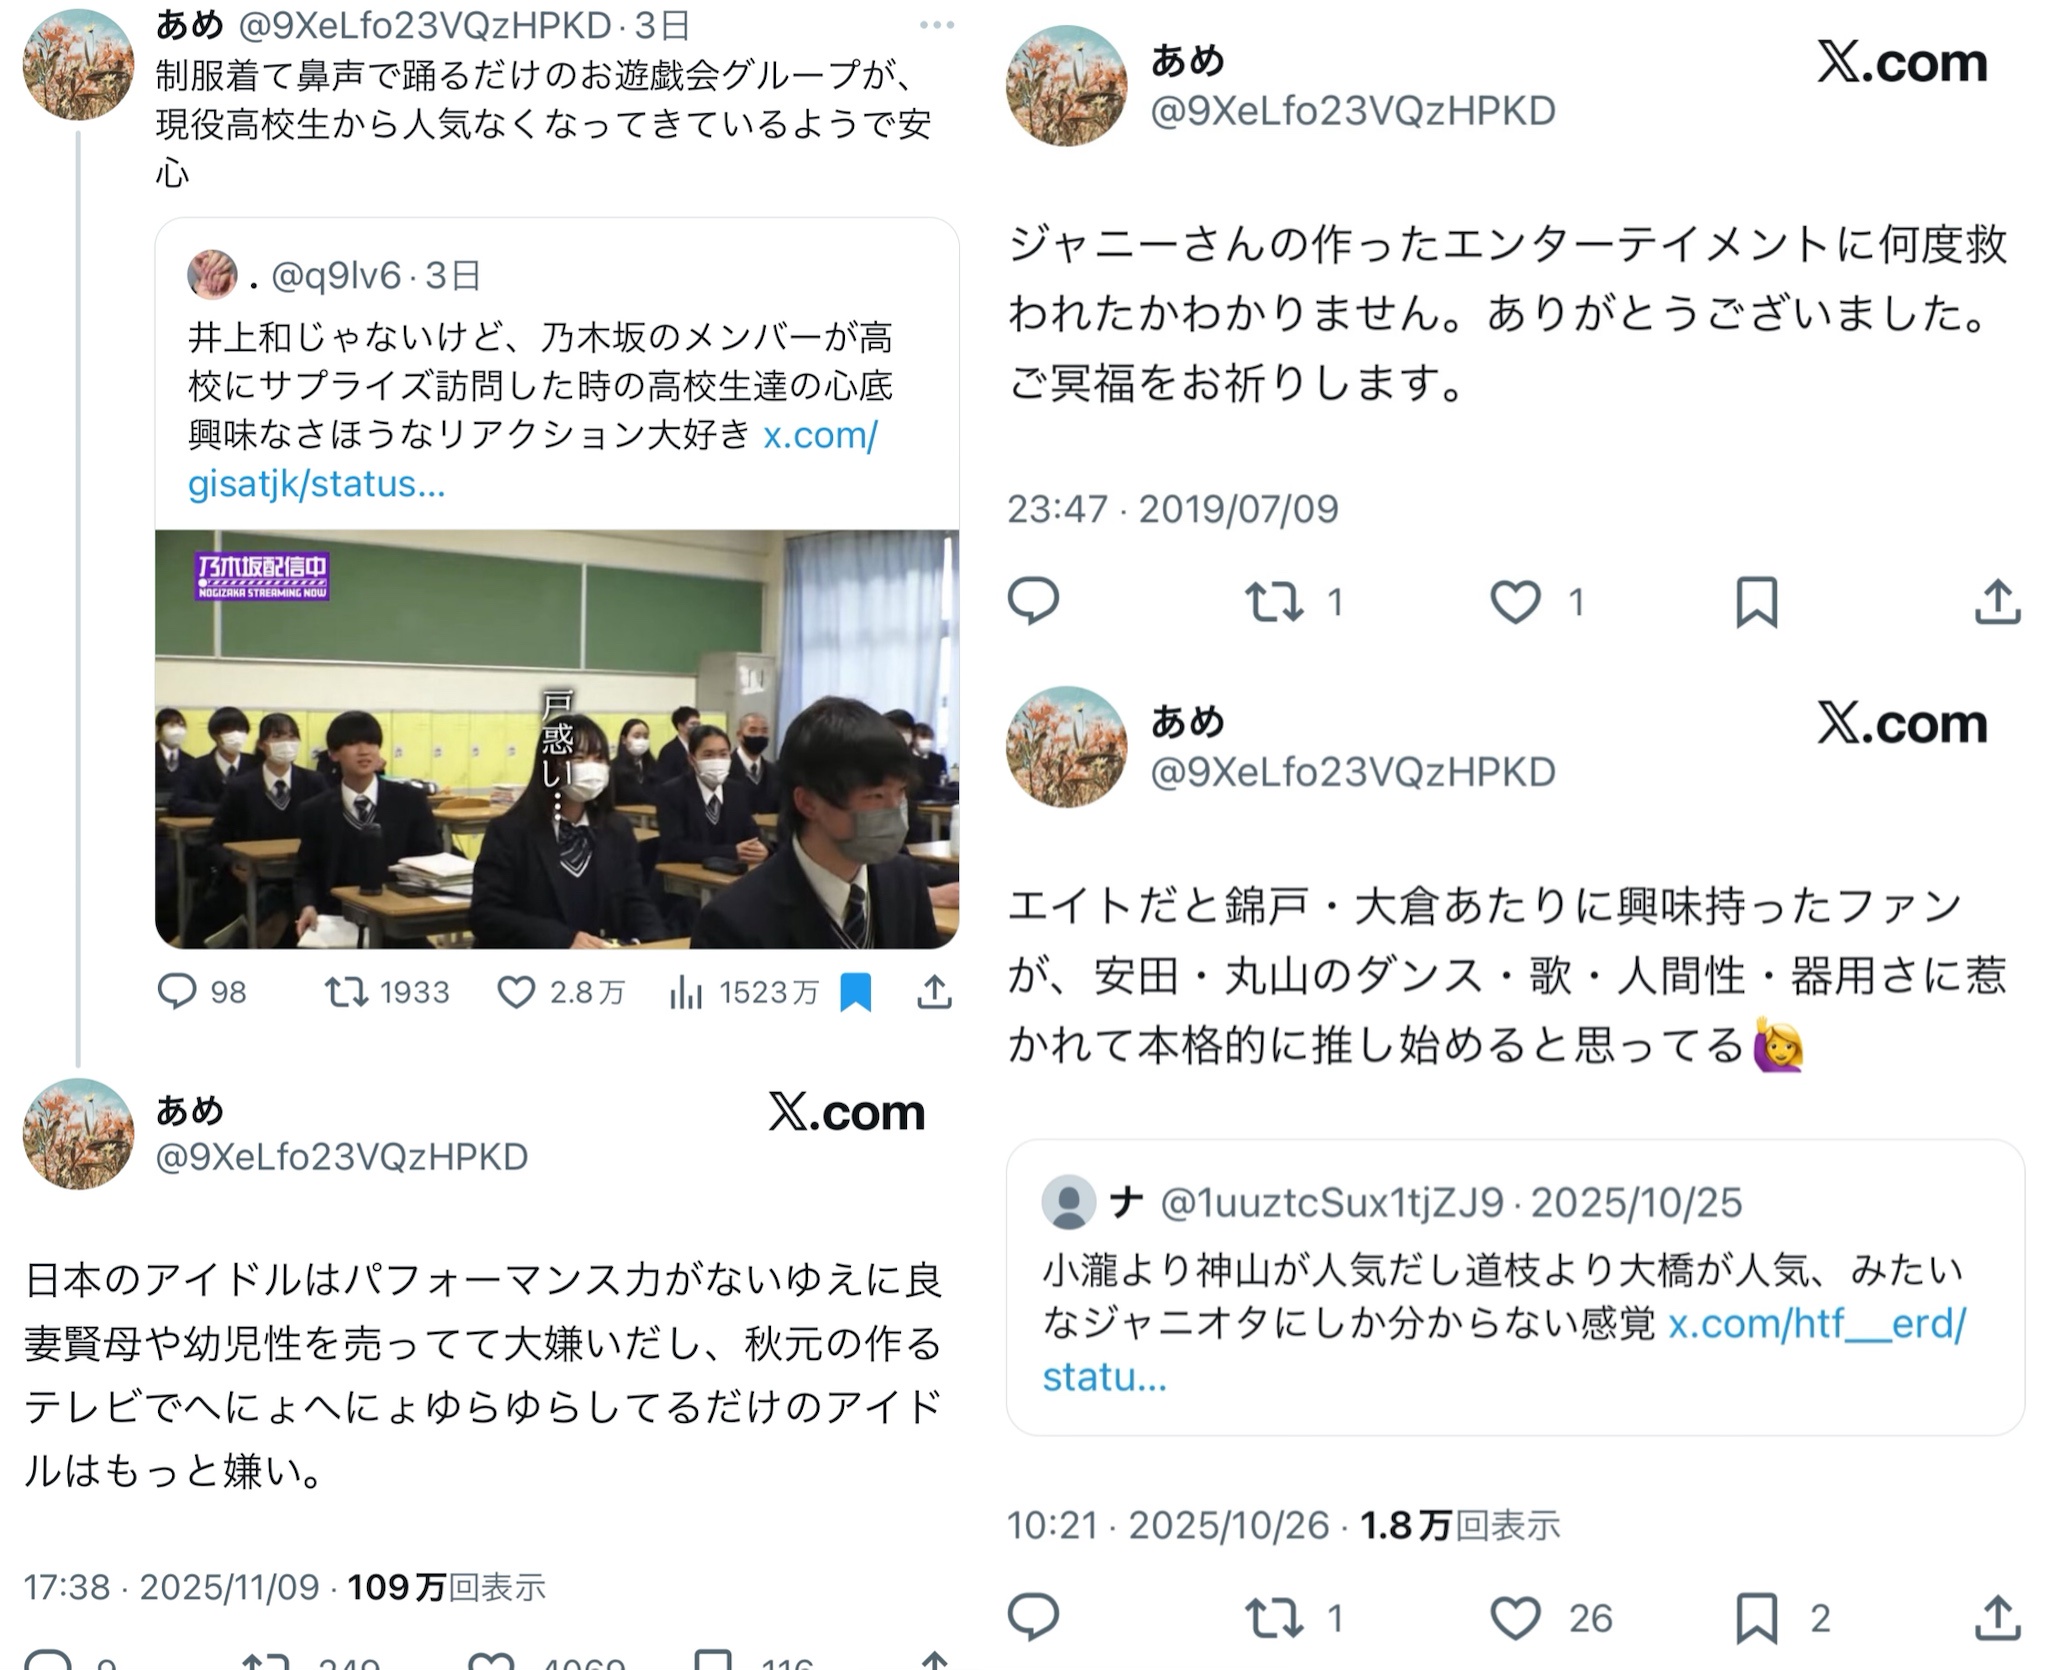2048x1670 pixels.
Task: Reply to the 2019/07/09 Johnny tweet
Action: pyautogui.click(x=1033, y=601)
